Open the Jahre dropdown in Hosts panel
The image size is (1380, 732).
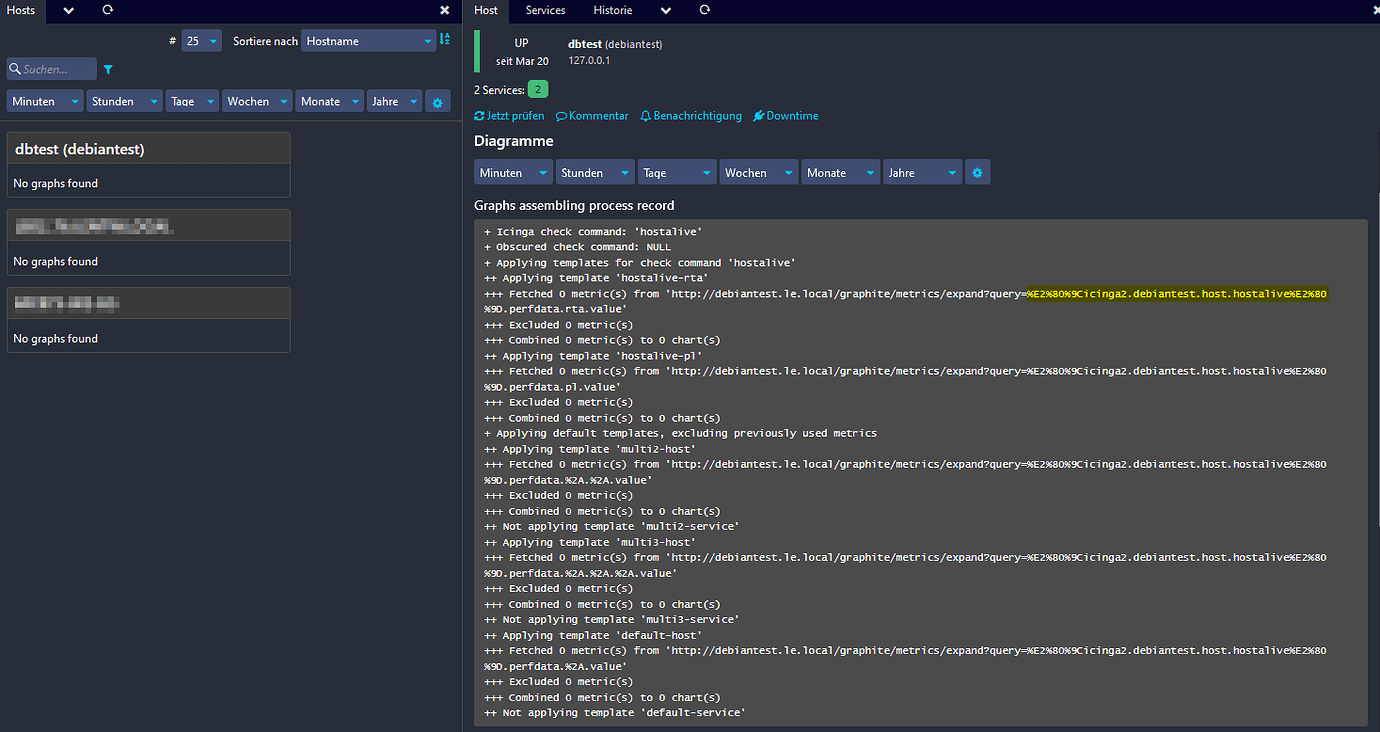(394, 101)
